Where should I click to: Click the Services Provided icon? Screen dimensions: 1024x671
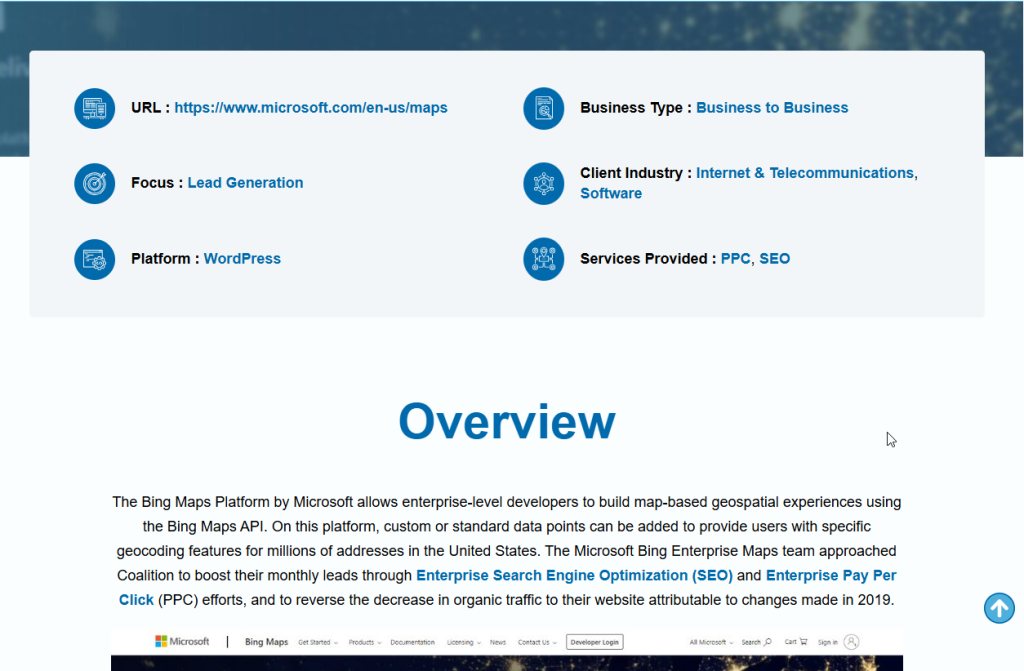[x=543, y=259]
